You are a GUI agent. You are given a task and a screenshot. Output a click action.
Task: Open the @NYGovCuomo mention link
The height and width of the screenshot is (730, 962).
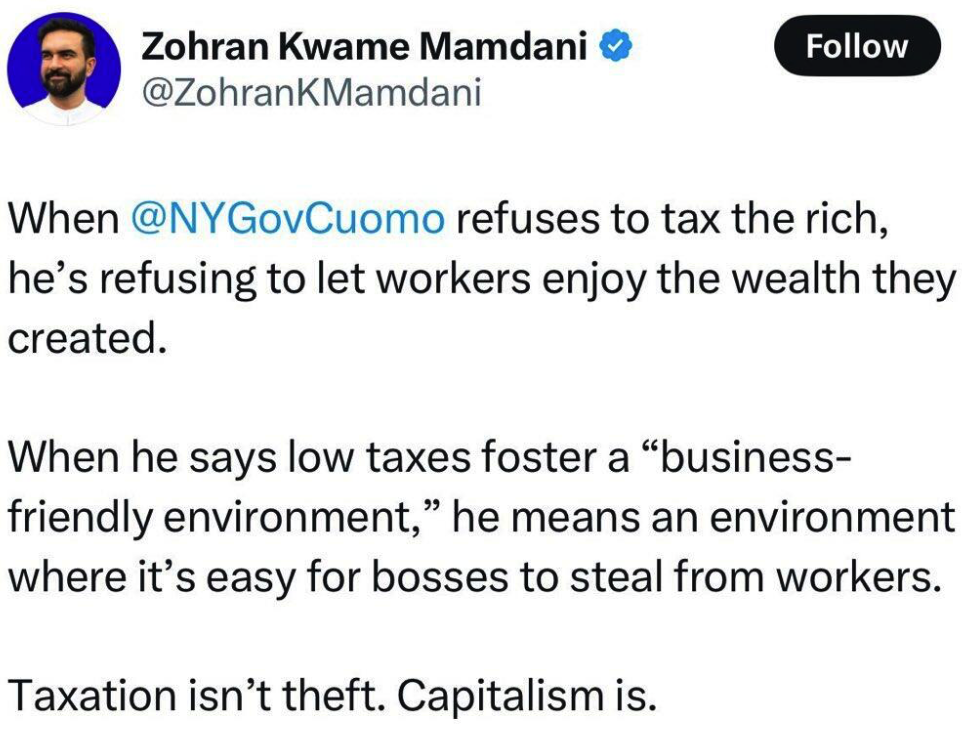click(288, 219)
